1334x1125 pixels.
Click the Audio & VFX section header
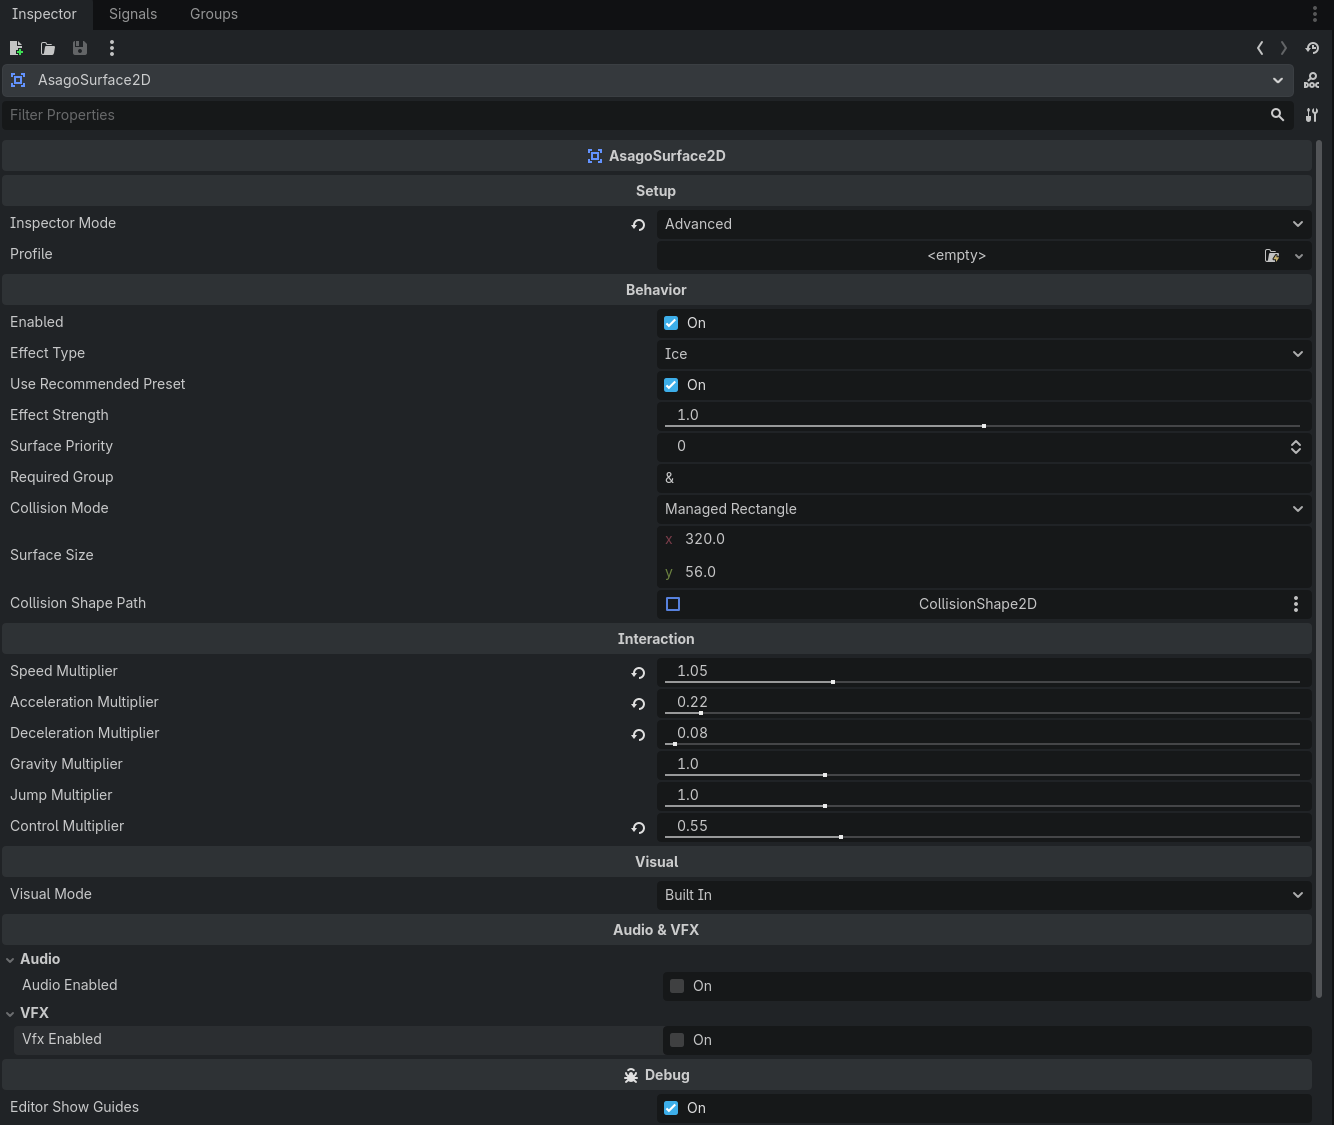(656, 930)
